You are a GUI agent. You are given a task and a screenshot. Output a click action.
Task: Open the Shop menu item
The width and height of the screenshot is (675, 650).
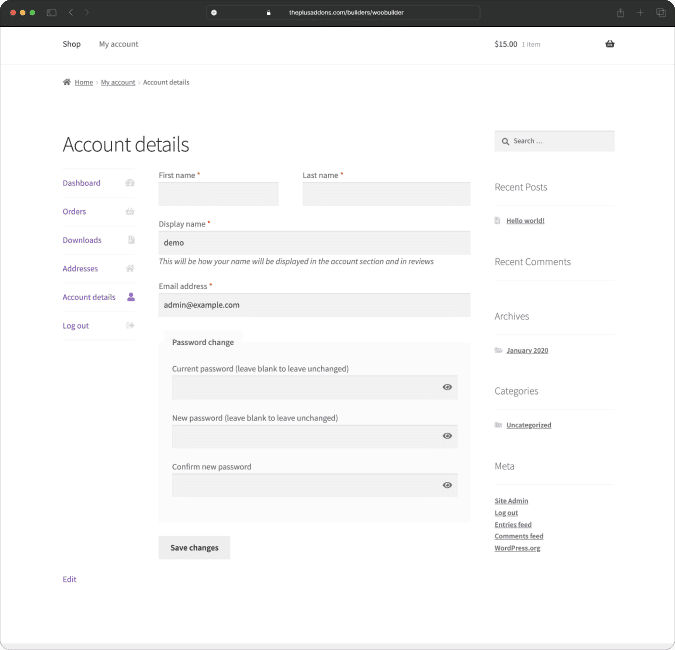point(71,44)
